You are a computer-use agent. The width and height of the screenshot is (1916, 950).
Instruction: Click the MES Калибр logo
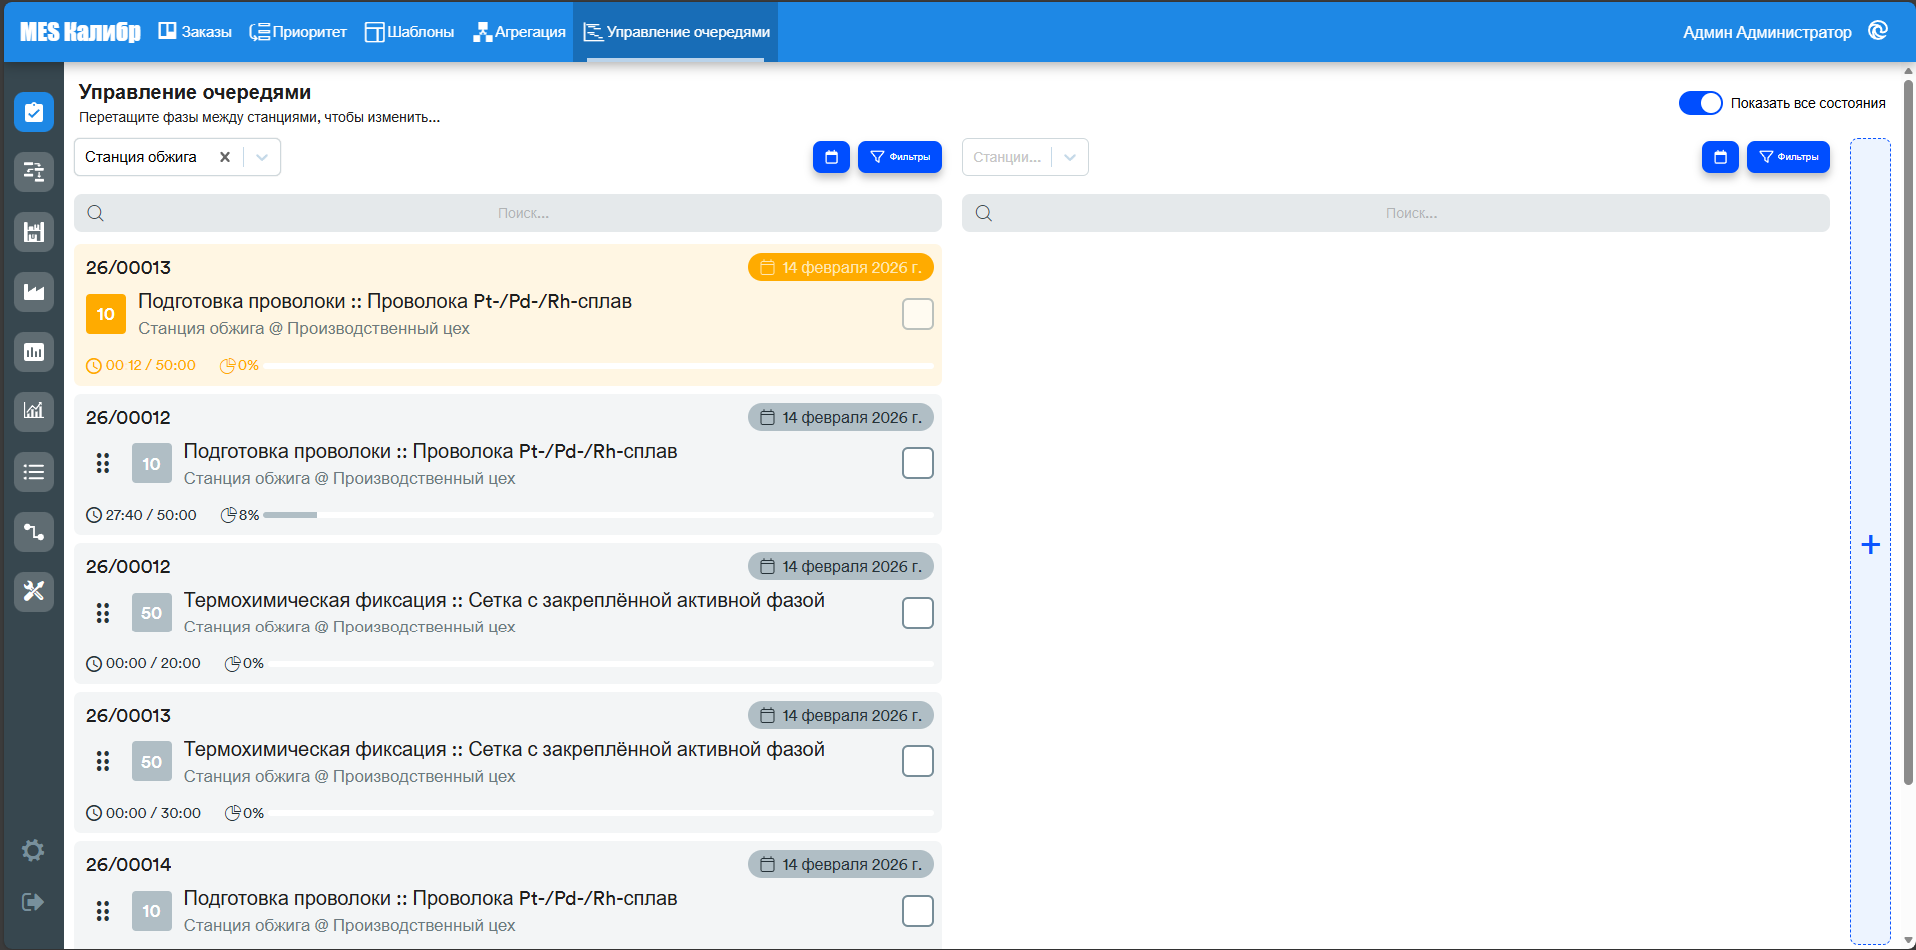coord(80,32)
